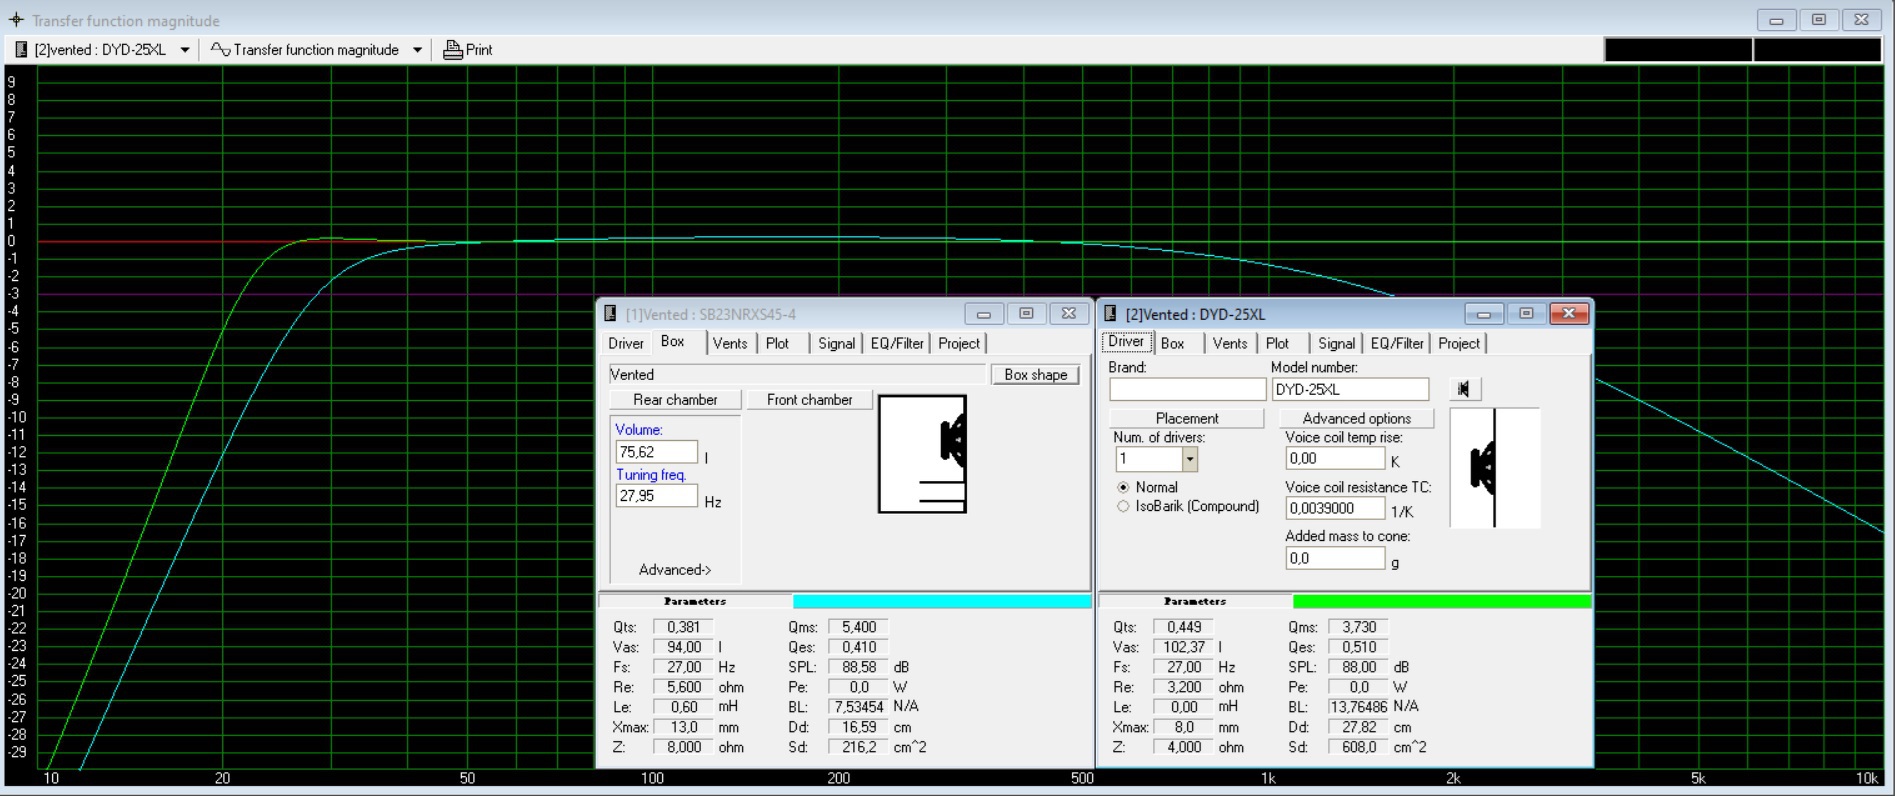Click the Sd value 608,0 in the DYD-25XL window
This screenshot has width=1895, height=796.
tap(1358, 747)
